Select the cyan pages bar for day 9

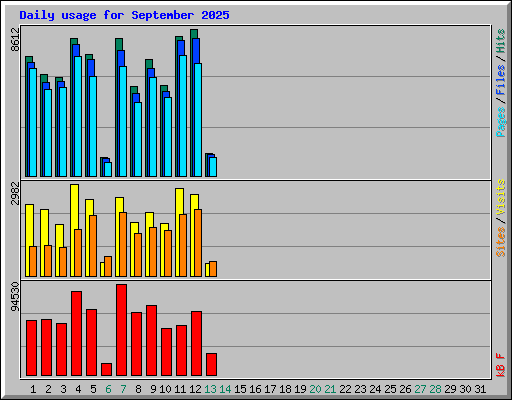[x=153, y=127]
